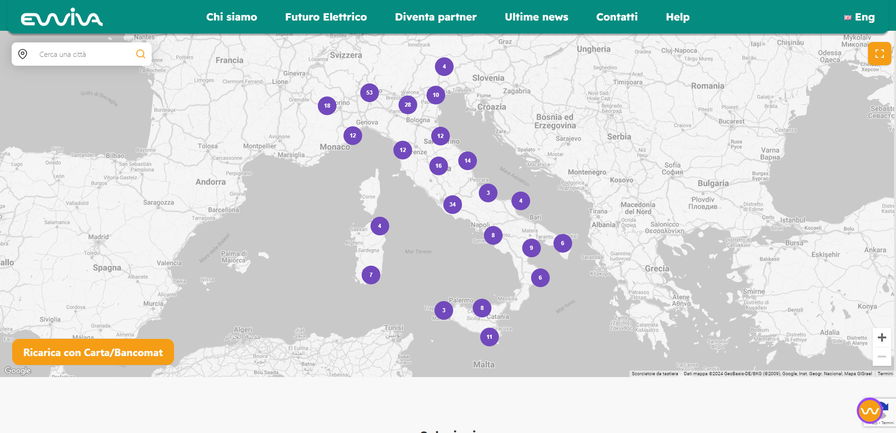Image resolution: width=896 pixels, height=433 pixels.
Task: Open the cluster marker showing 18
Action: (x=327, y=105)
